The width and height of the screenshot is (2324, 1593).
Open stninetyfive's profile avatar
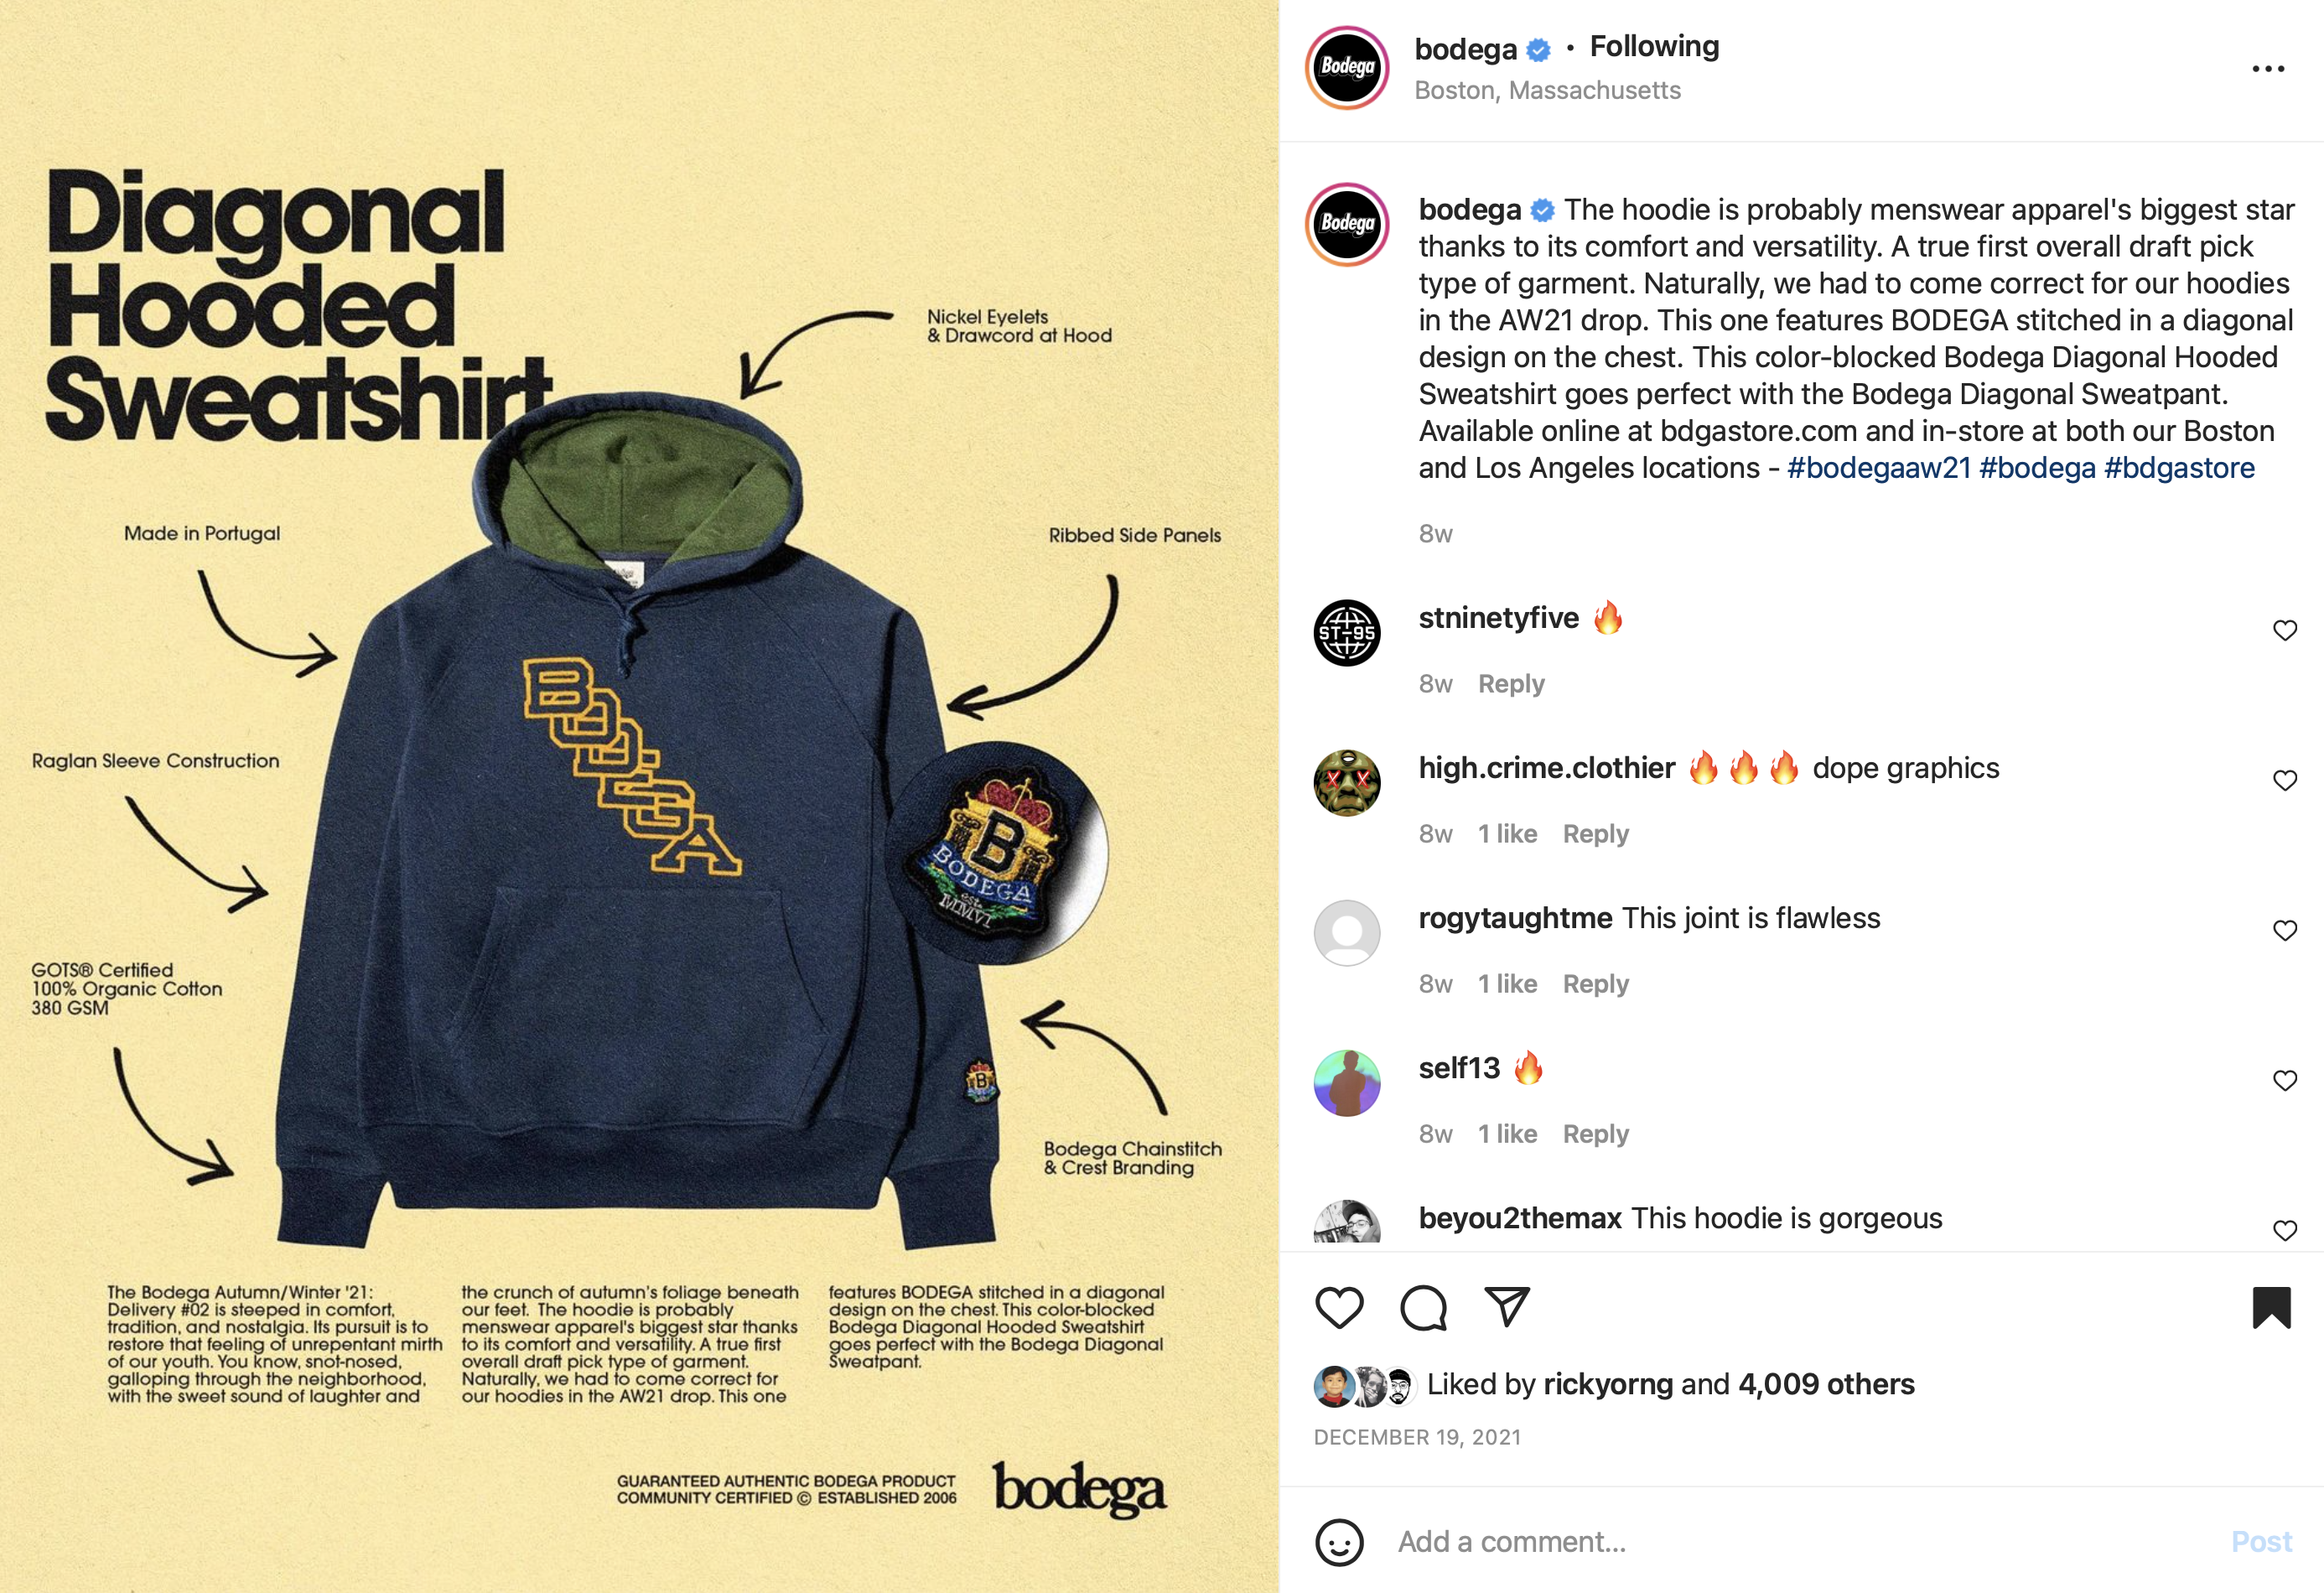point(1346,633)
